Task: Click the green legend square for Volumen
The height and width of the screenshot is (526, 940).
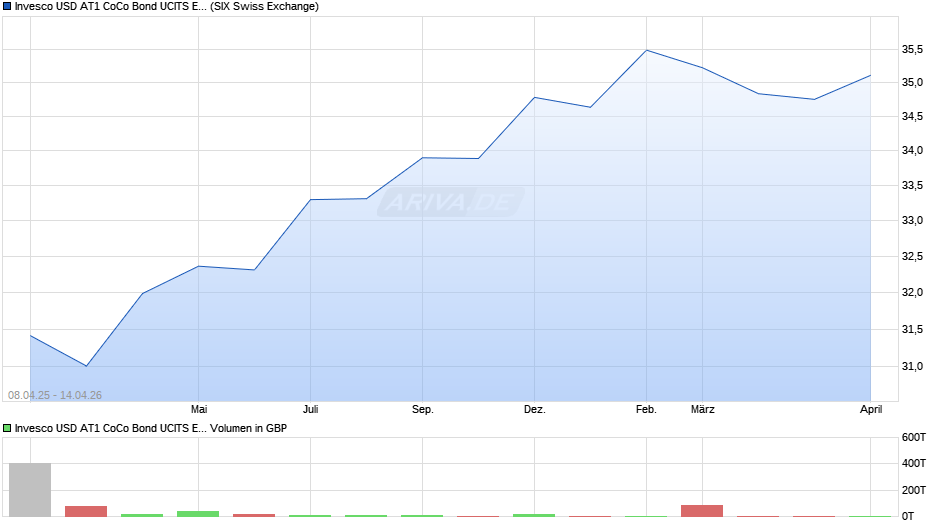Action: 7,428
